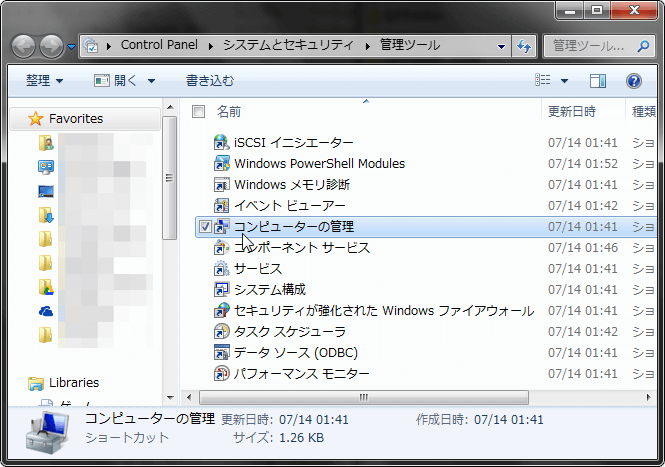Viewport: 665px width, 467px height.
Task: Select the イベント ビューアー icon
Action: [x=221, y=205]
